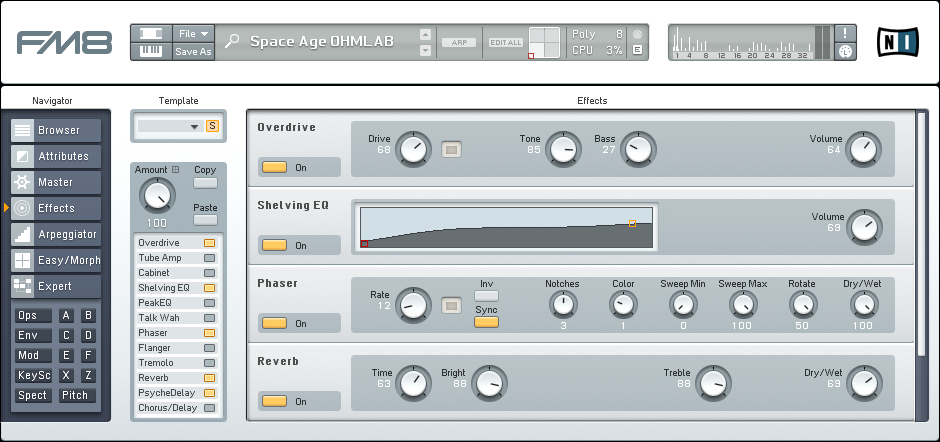Toggle the Phaser Sync button
940x442 pixels.
tap(486, 322)
